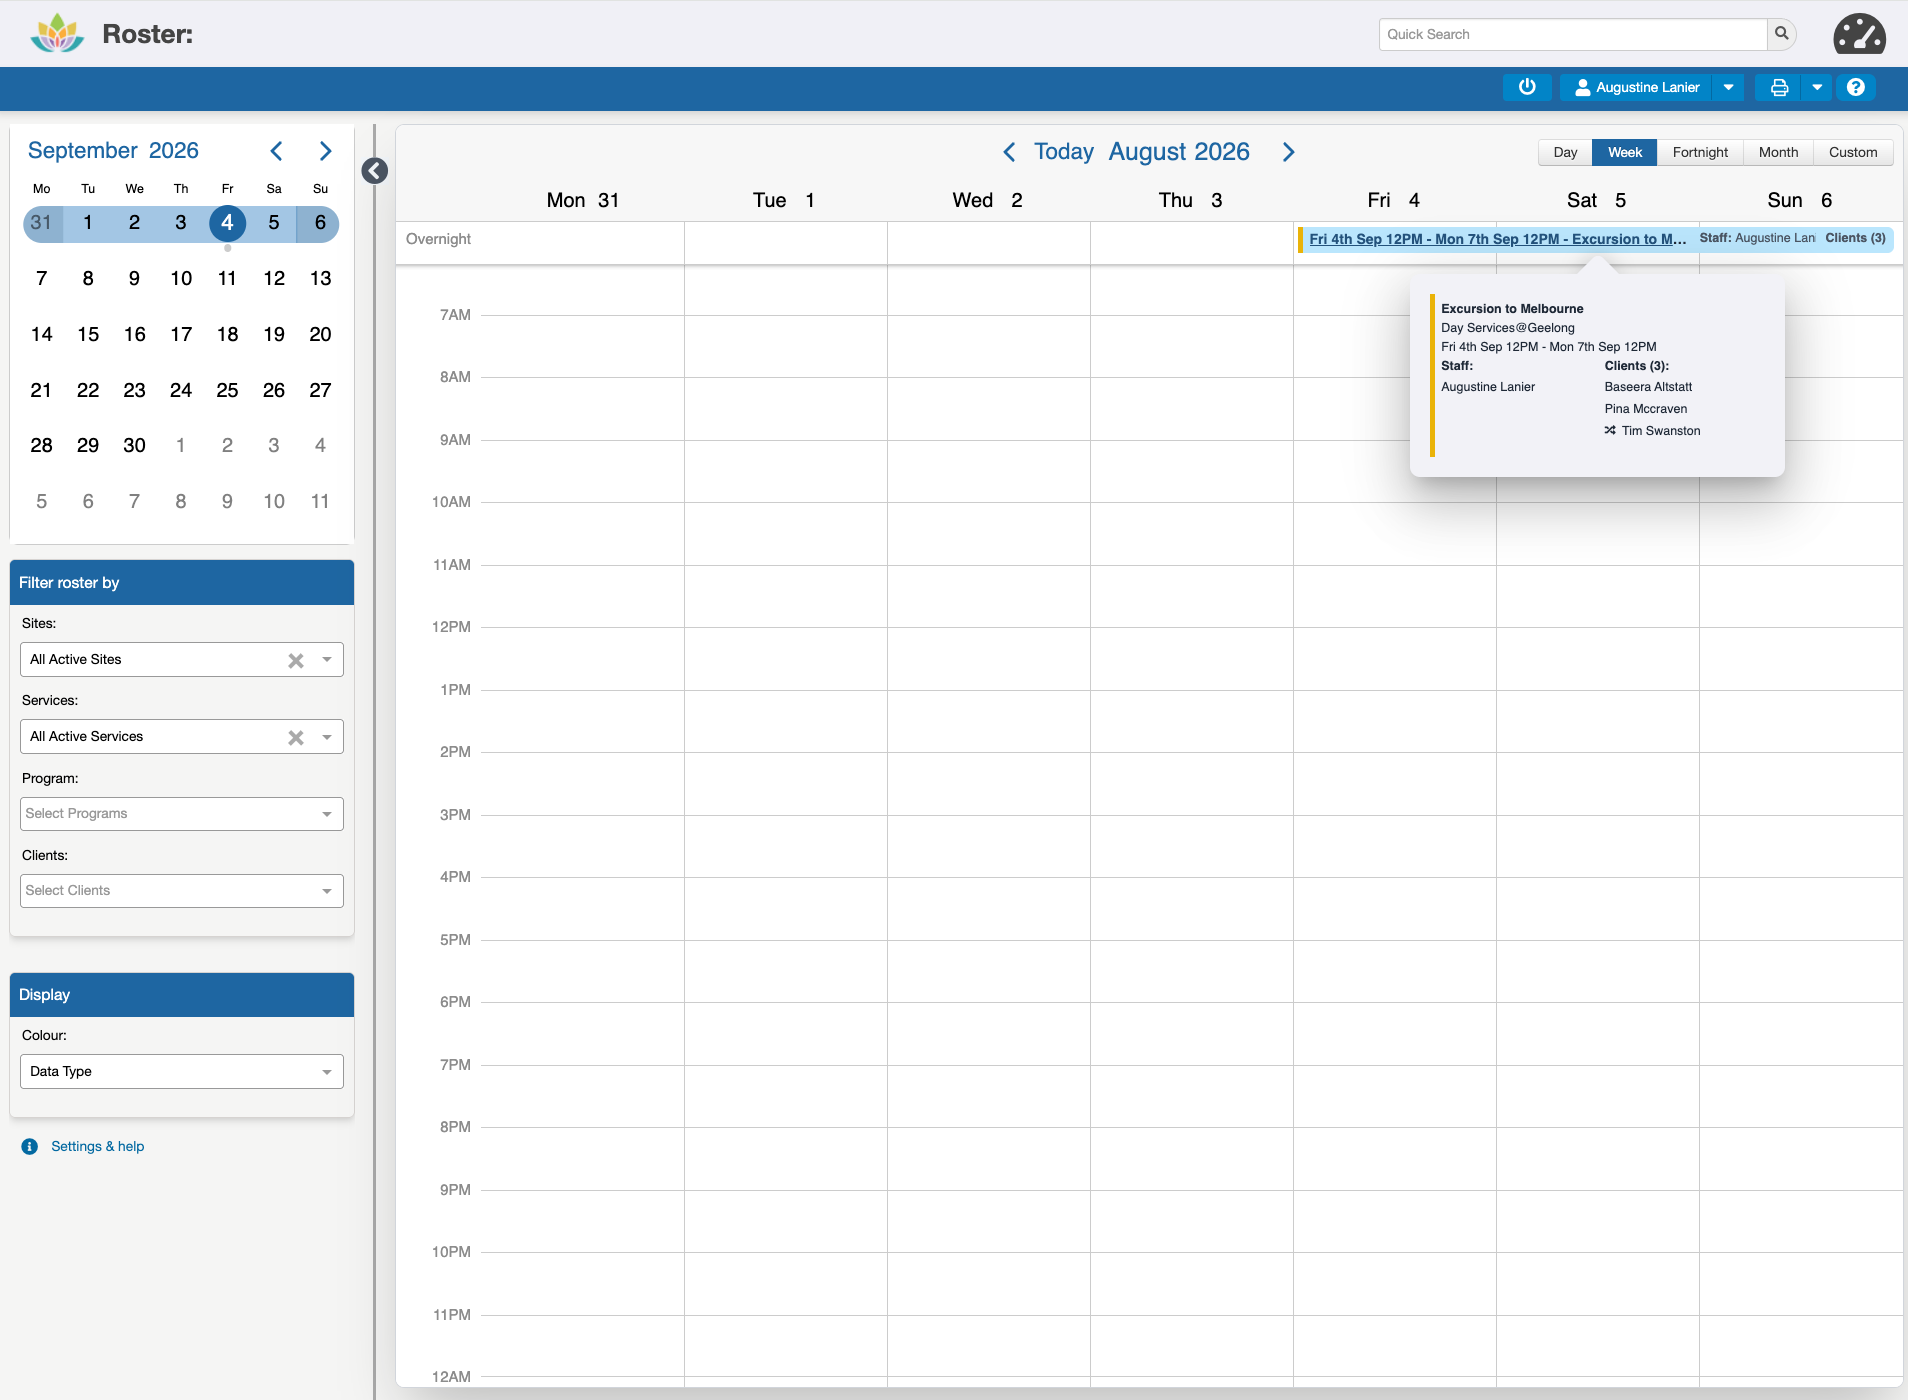
Task: Expand the Augustine Lanier user menu arrow
Action: coord(1728,88)
